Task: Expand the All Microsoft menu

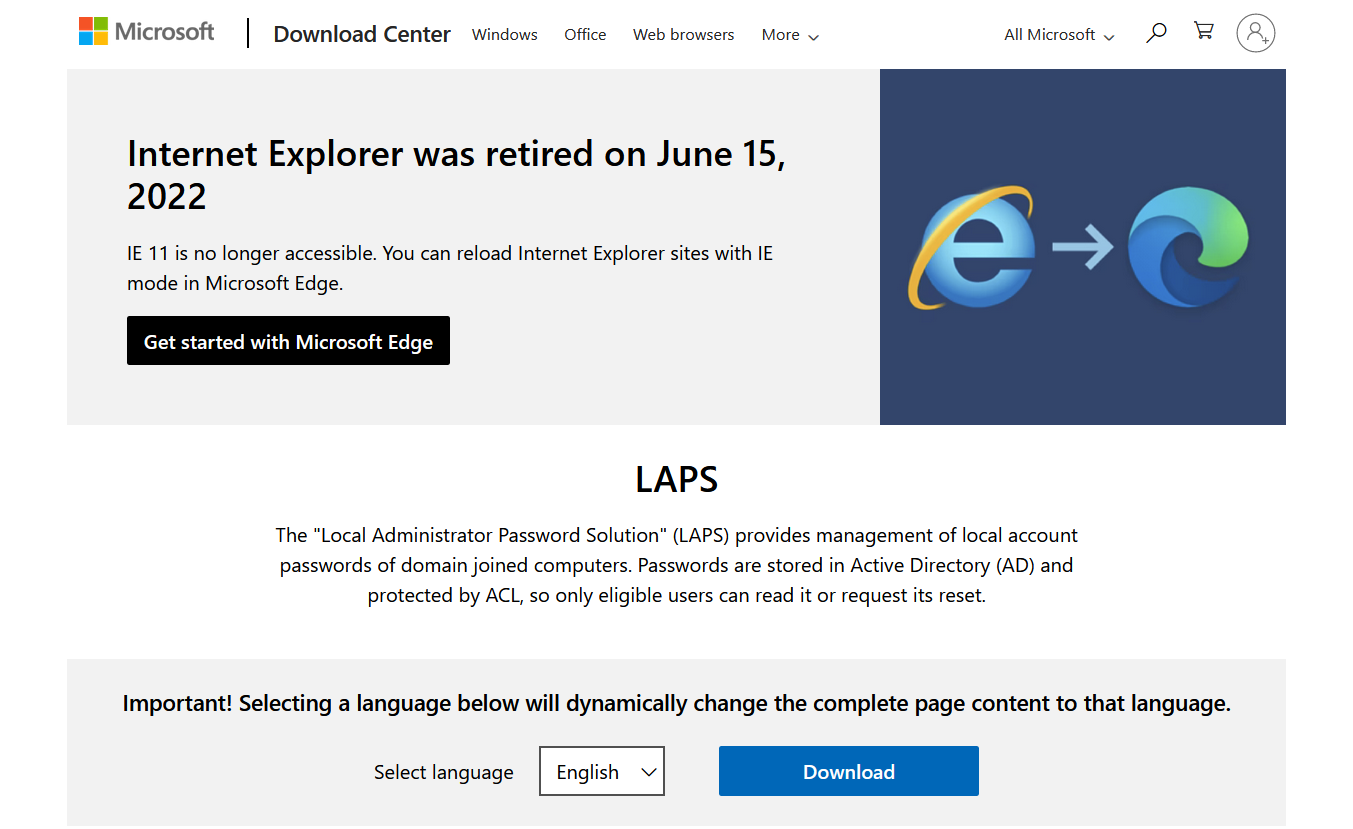Action: 1059,35
